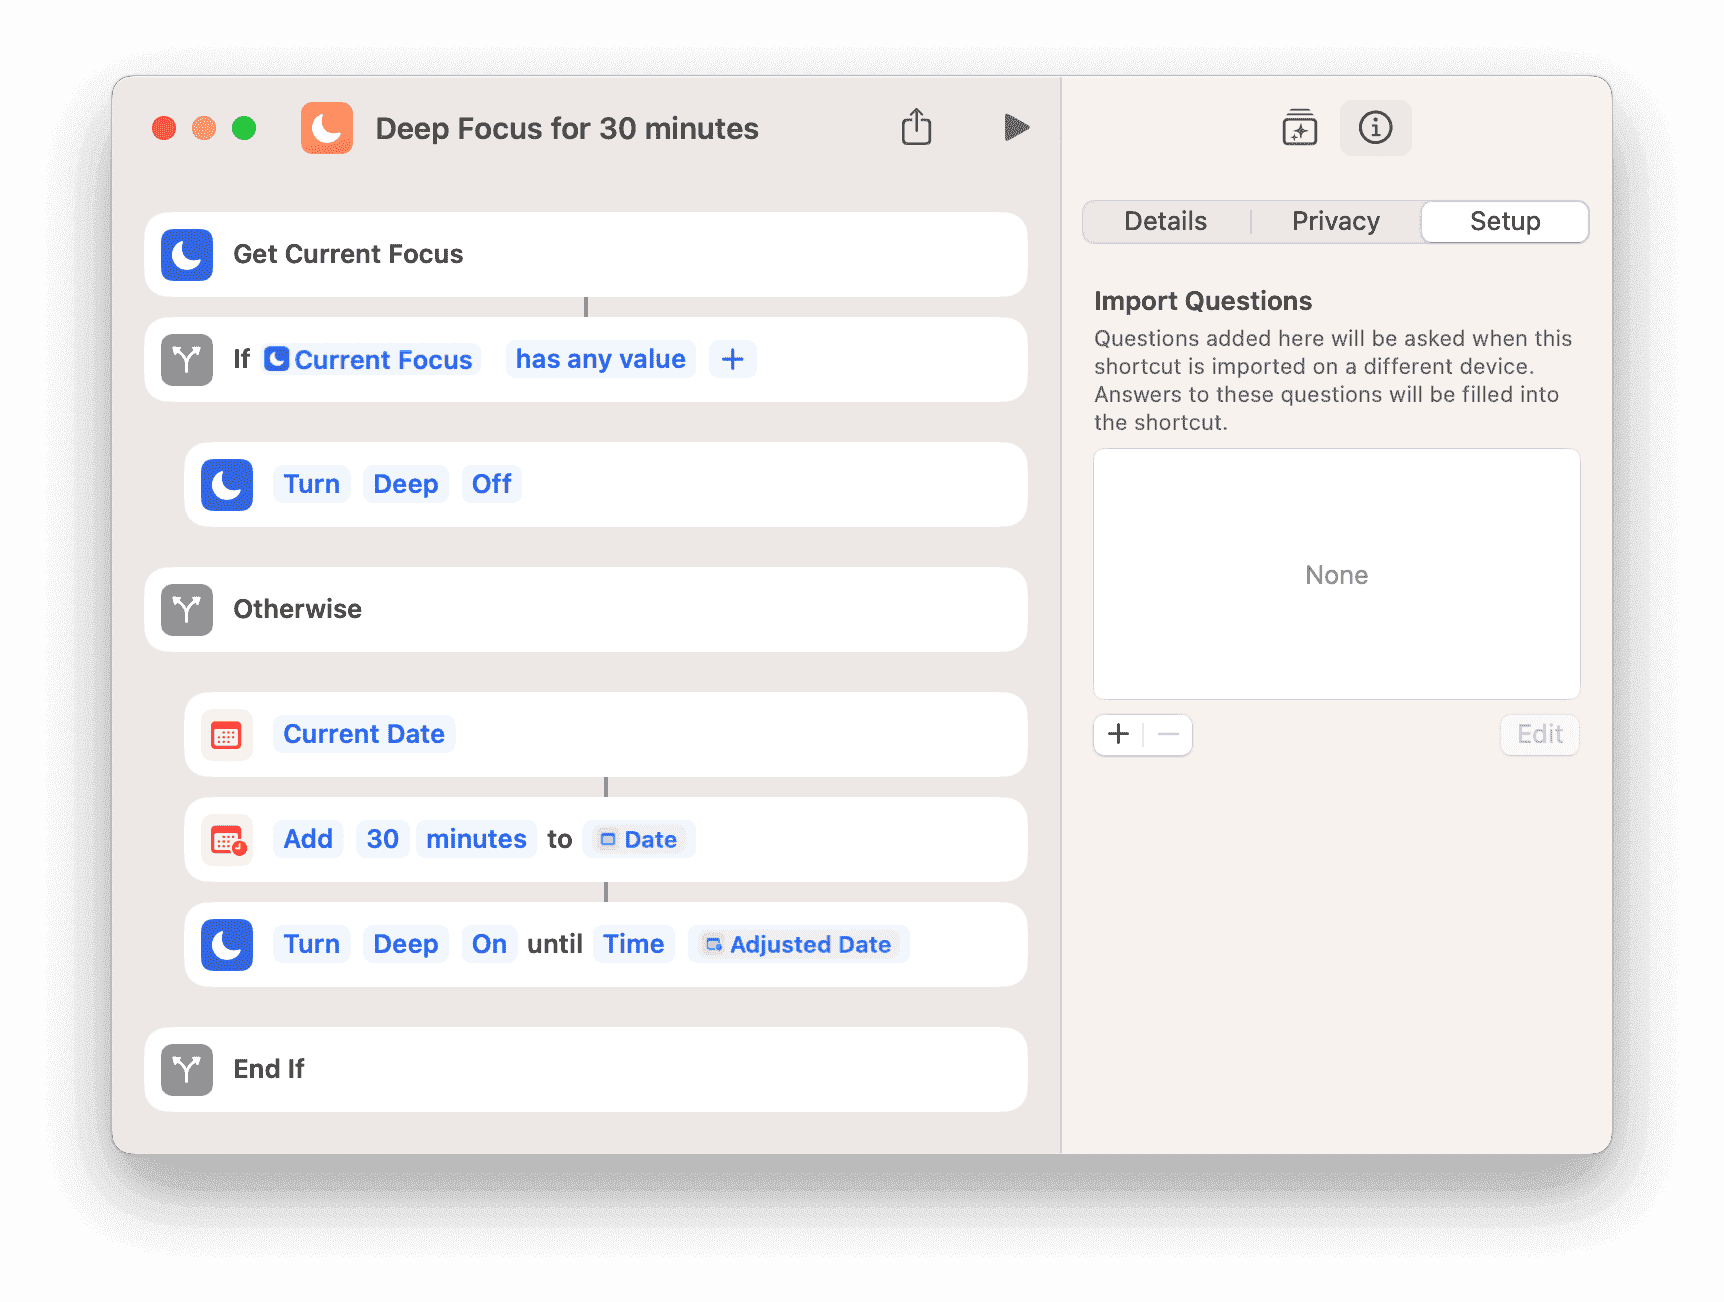Click the Share shortcut icon
The height and width of the screenshot is (1302, 1724).
(916, 128)
